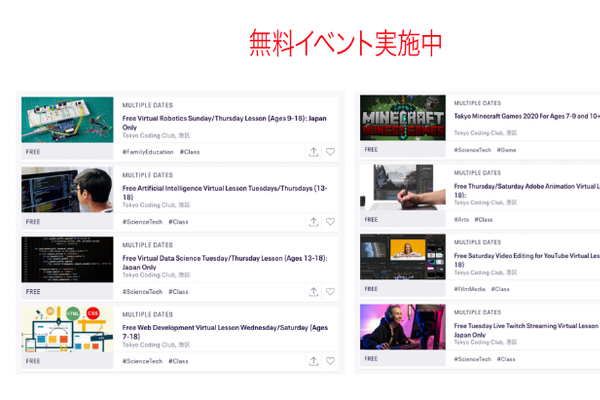This screenshot has height=400, width=600.
Task: Like the Free Virtual Robotics lesson event
Action: (330, 152)
